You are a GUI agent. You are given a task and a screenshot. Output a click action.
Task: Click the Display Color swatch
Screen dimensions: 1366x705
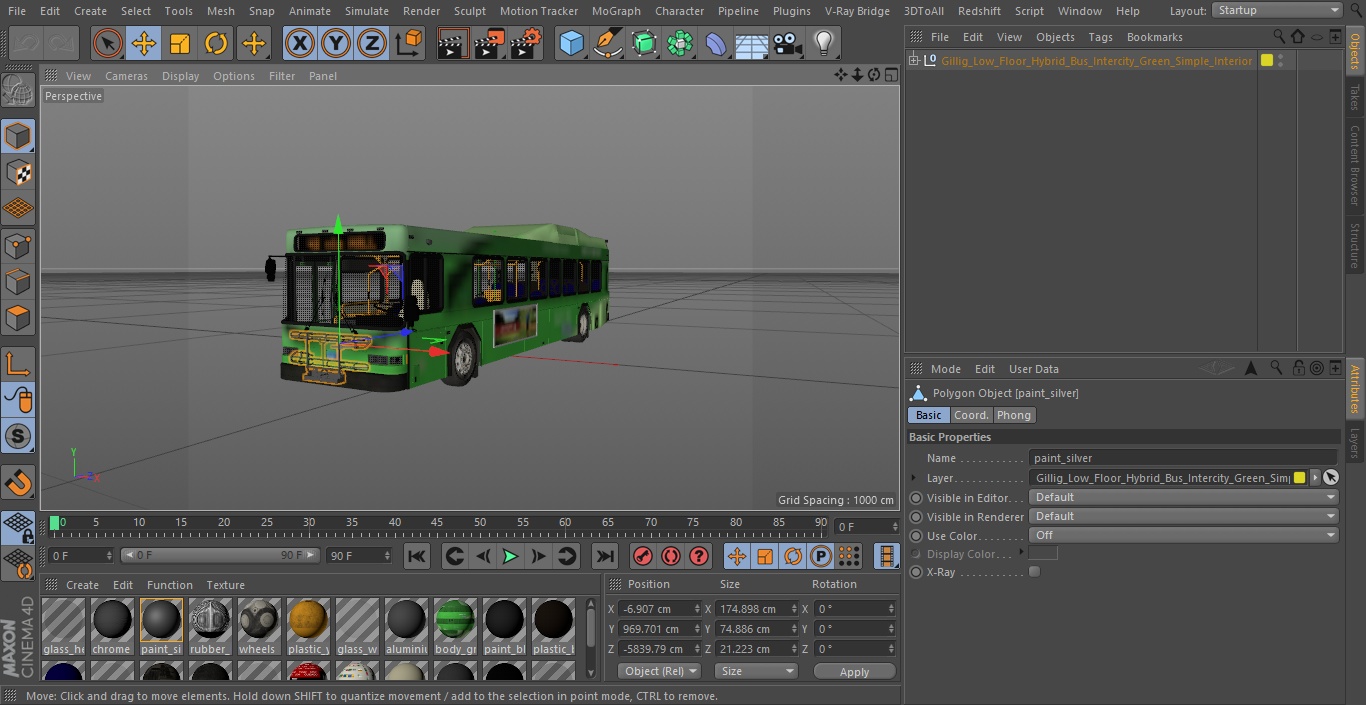1043,554
